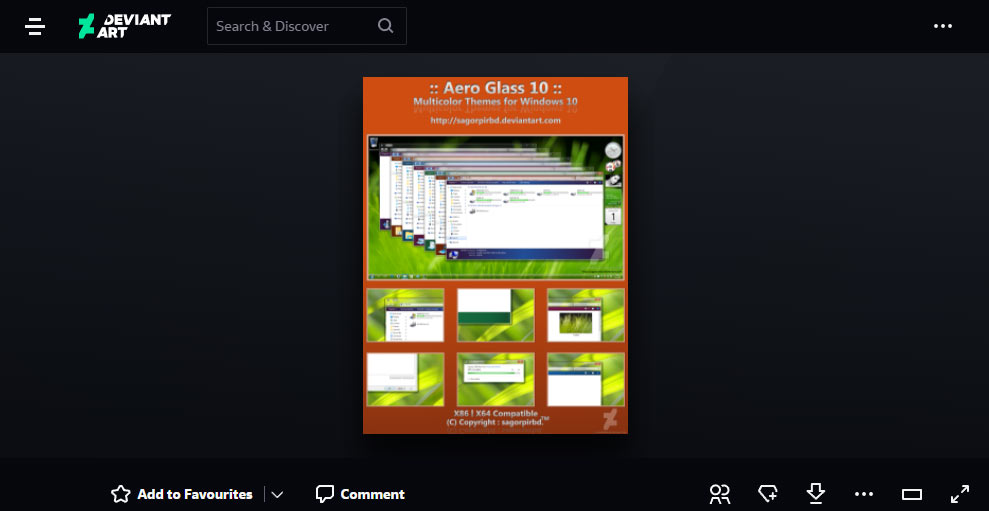
Task: Click the magnifying glass search icon
Action: [385, 26]
